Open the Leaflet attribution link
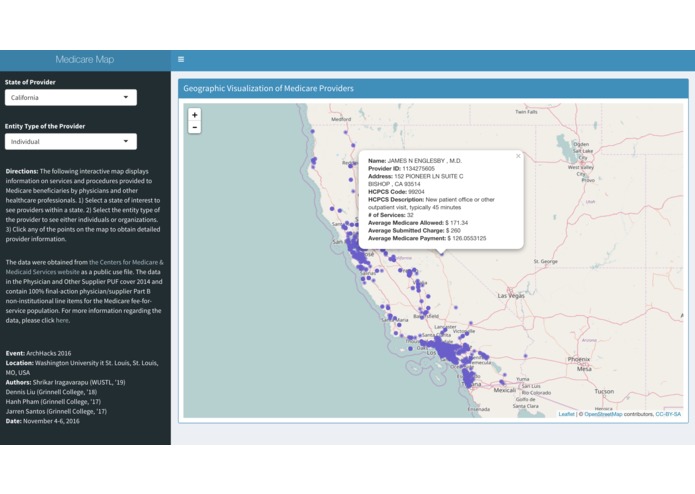The height and width of the screenshot is (494, 695). tap(566, 414)
